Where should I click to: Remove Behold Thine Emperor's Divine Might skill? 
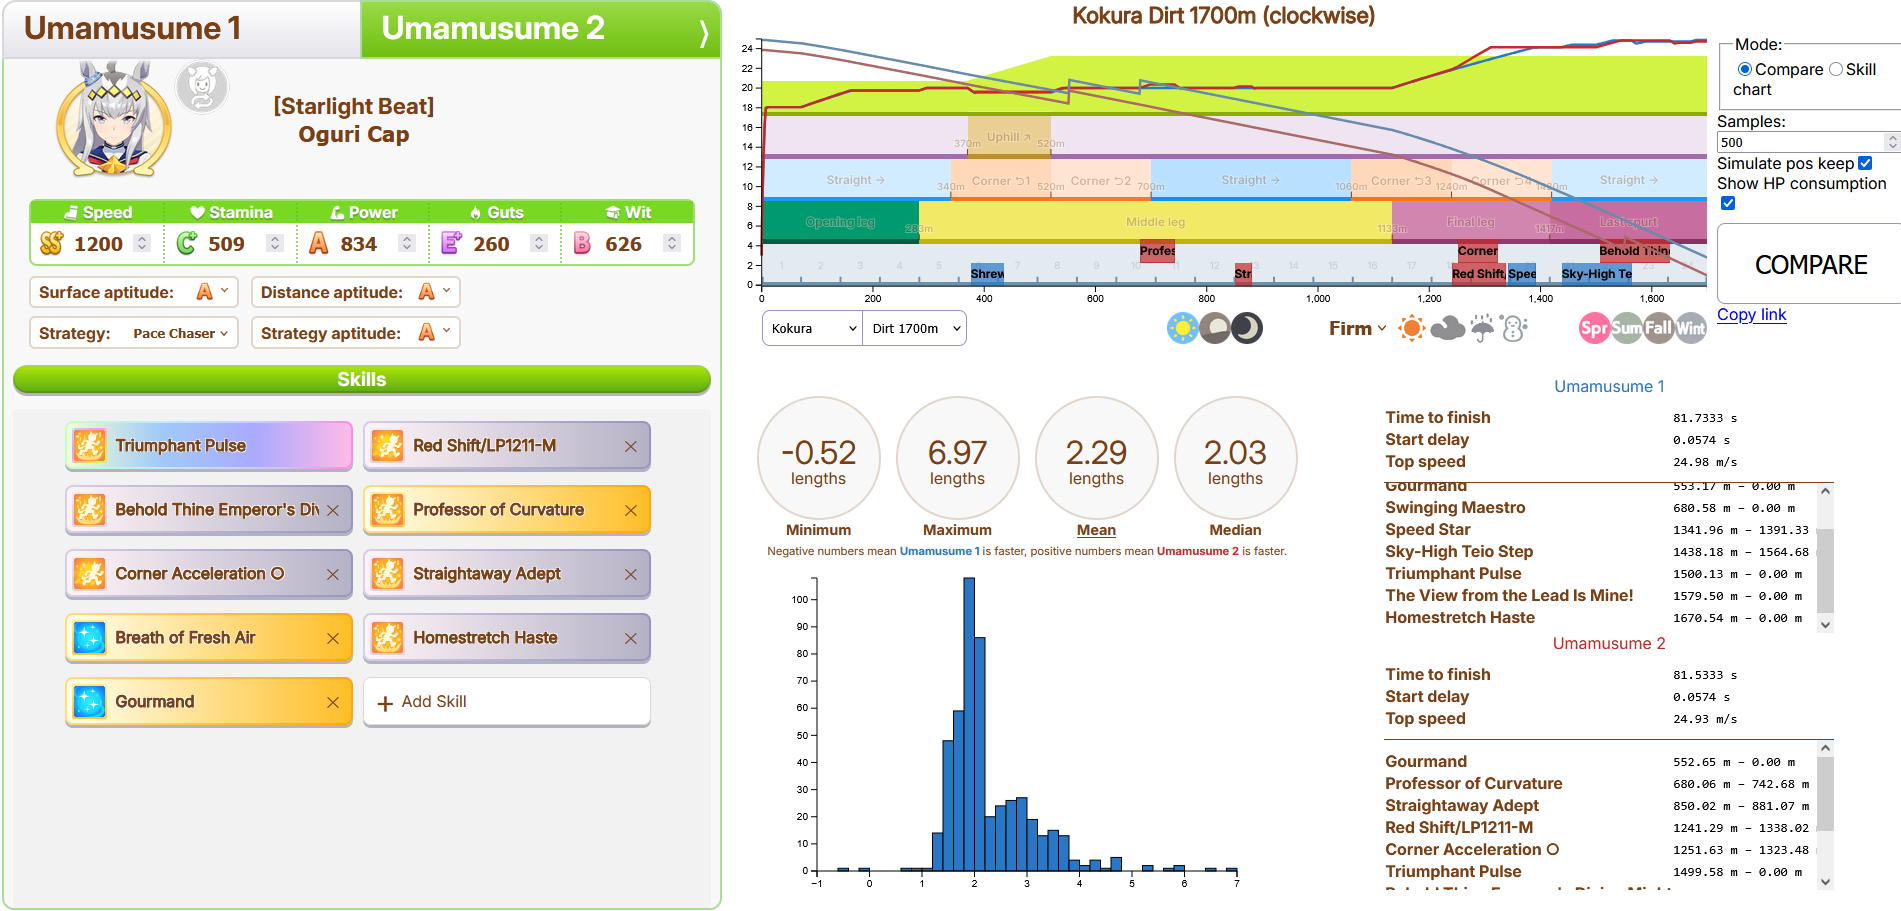[333, 511]
